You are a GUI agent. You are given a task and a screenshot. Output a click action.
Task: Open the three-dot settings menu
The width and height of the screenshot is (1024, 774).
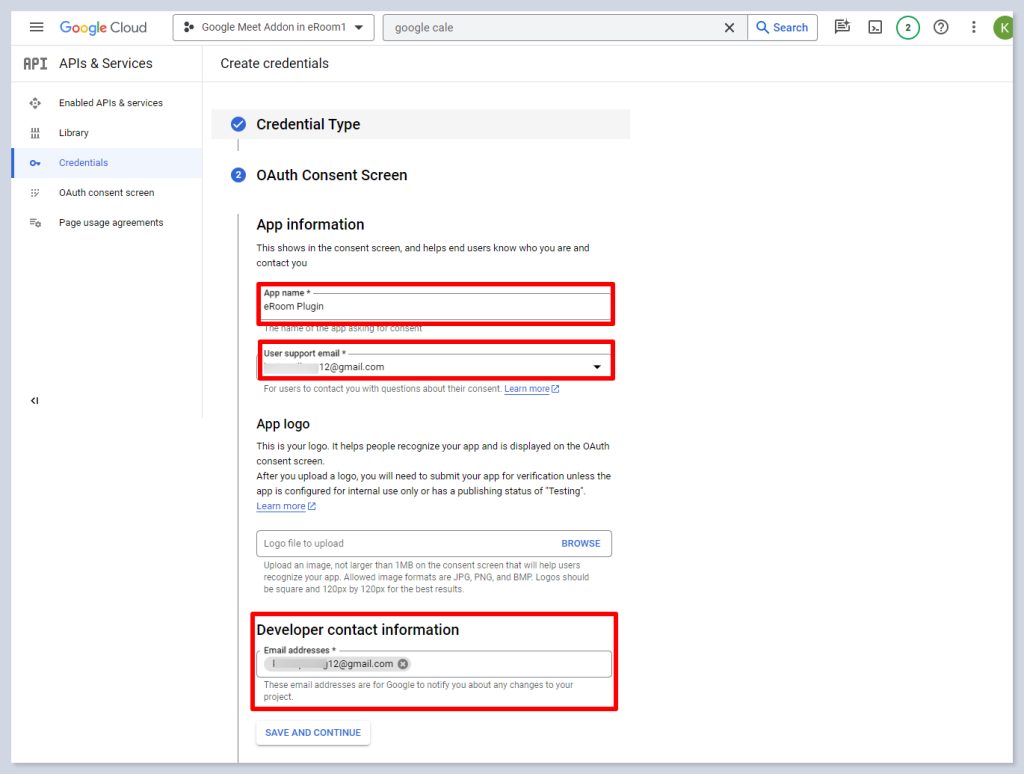click(x=973, y=27)
